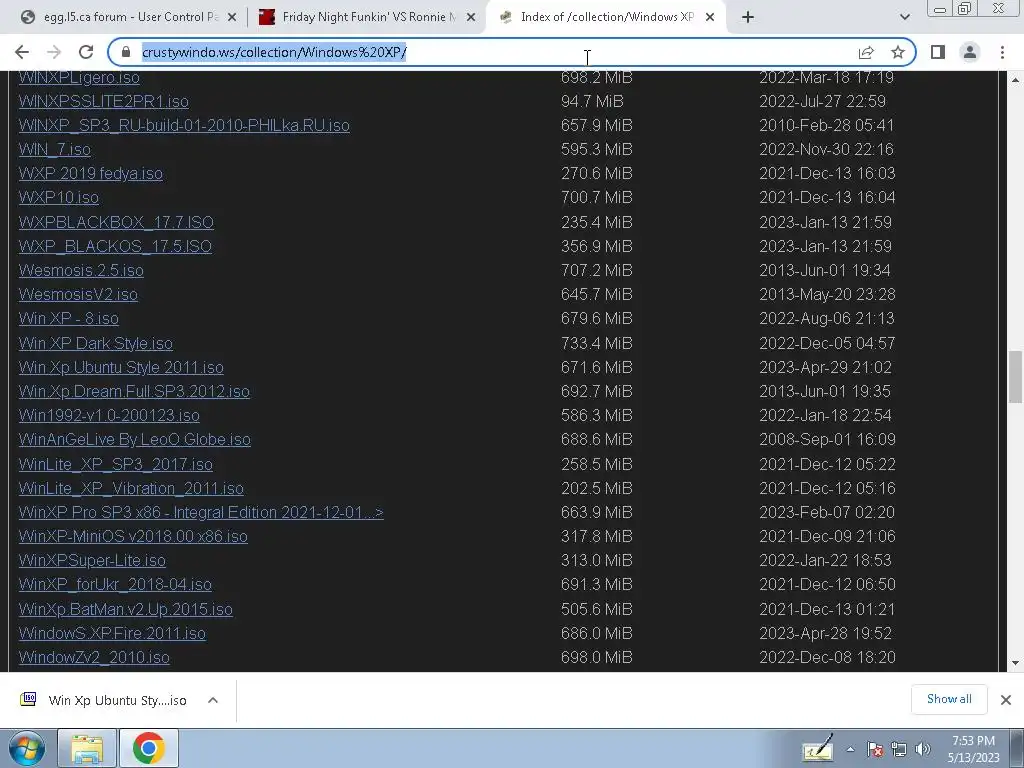Click the WXP 2019 fedya.iso link
Image resolution: width=1024 pixels, height=768 pixels.
(x=90, y=174)
